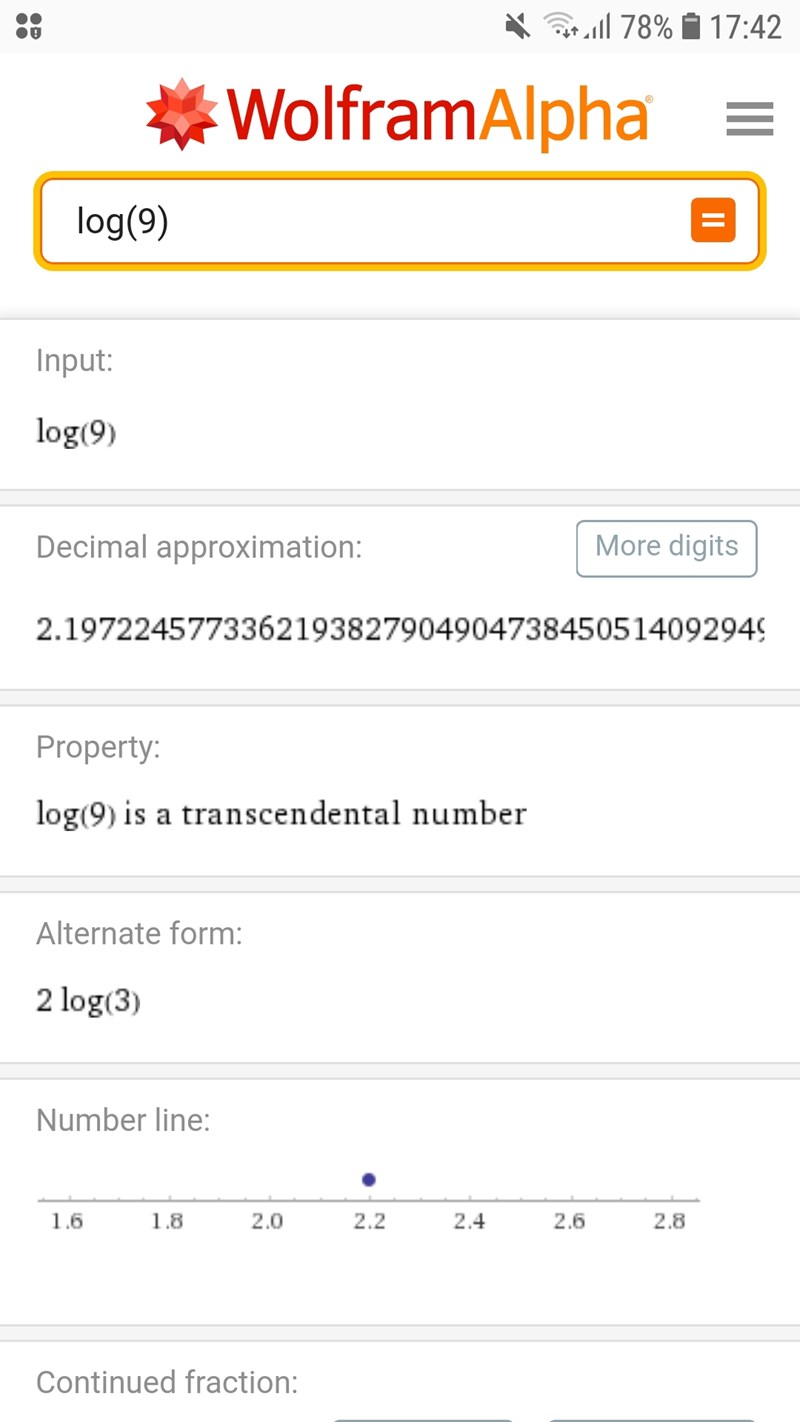Click the red WolframAlpha star logo

click(x=181, y=114)
